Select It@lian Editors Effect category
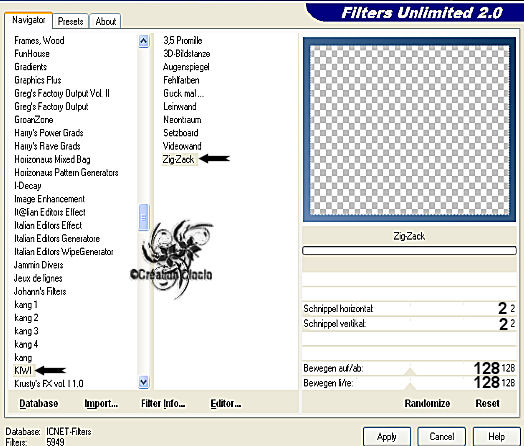The image size is (524, 446). click(x=50, y=212)
